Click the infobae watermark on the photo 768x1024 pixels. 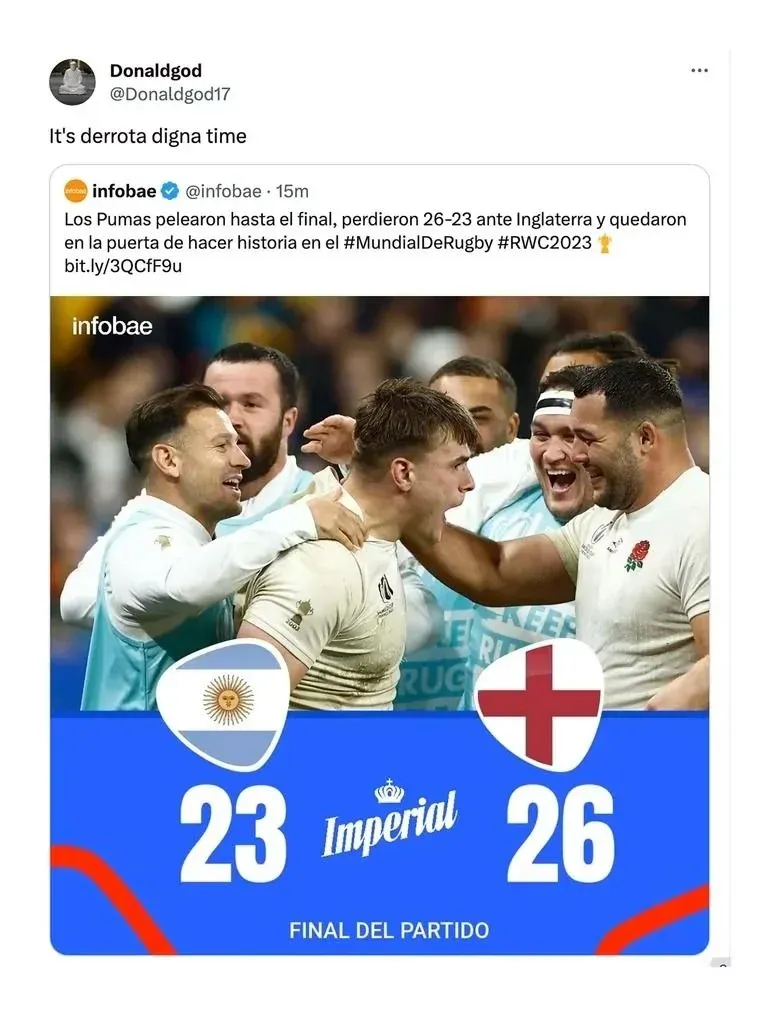(112, 326)
